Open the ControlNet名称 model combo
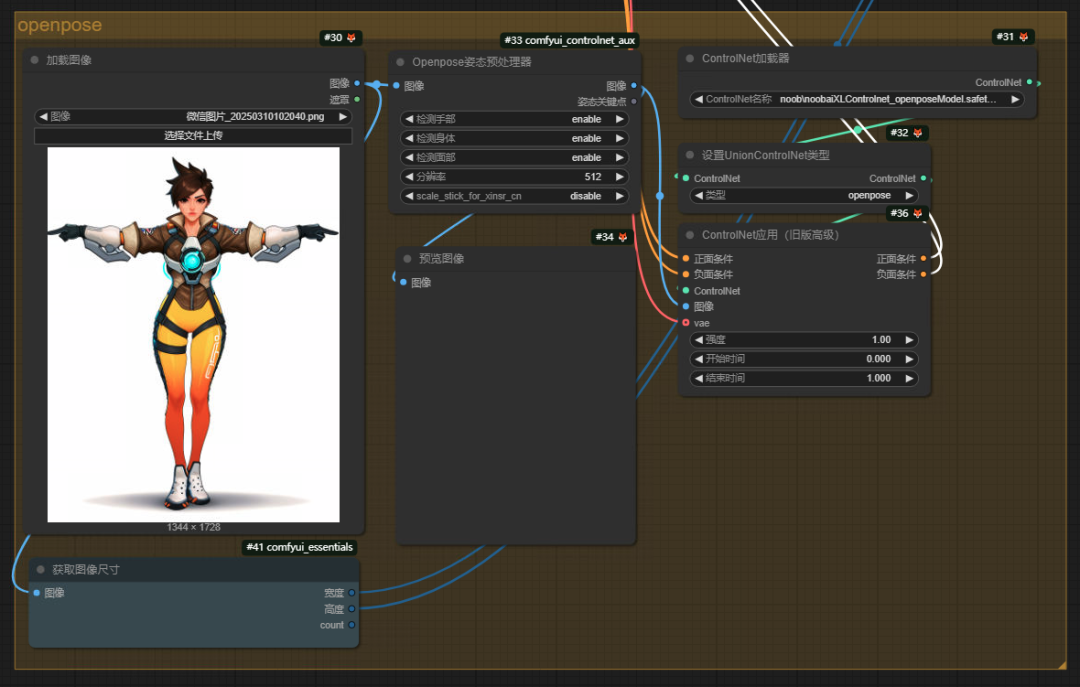Viewport: 1080px width, 687px height. point(857,99)
